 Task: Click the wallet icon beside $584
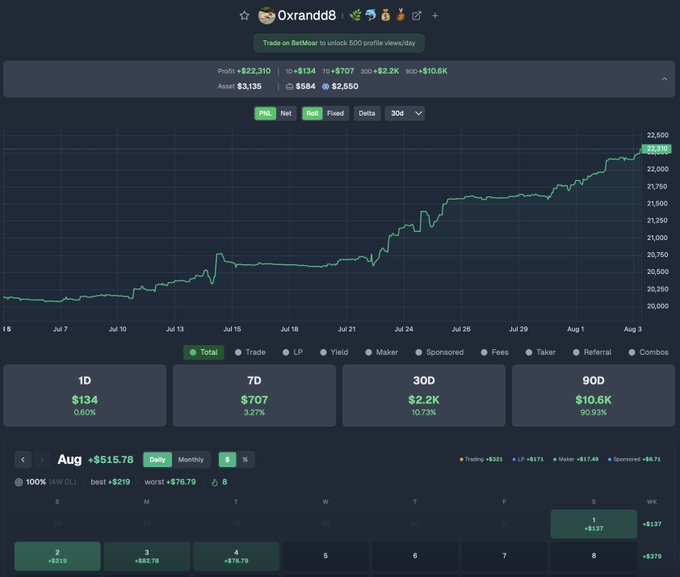point(289,86)
